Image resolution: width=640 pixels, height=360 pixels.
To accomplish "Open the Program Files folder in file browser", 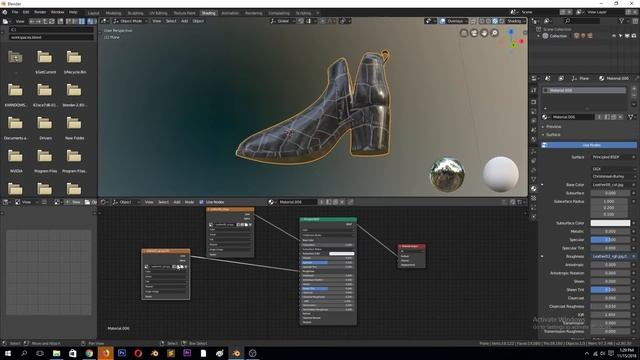I will click(x=45, y=161).
